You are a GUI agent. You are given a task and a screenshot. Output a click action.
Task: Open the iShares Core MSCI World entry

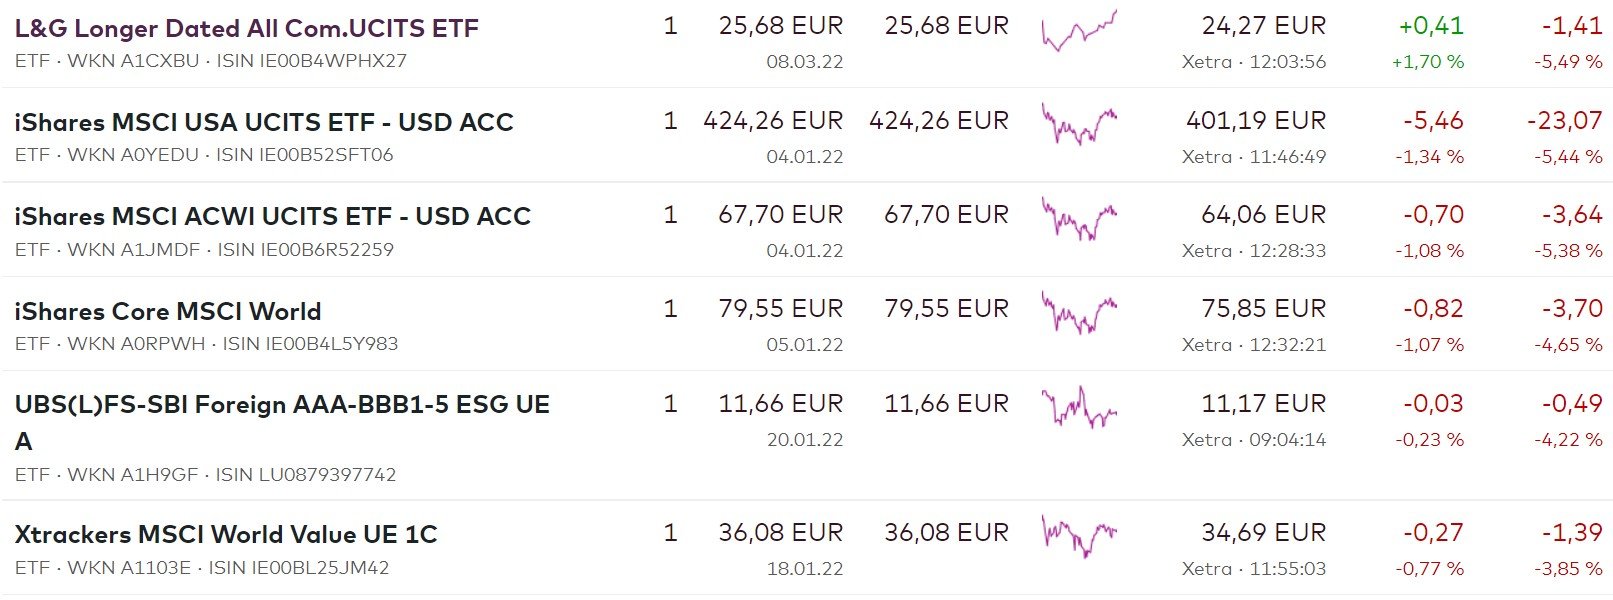[167, 311]
